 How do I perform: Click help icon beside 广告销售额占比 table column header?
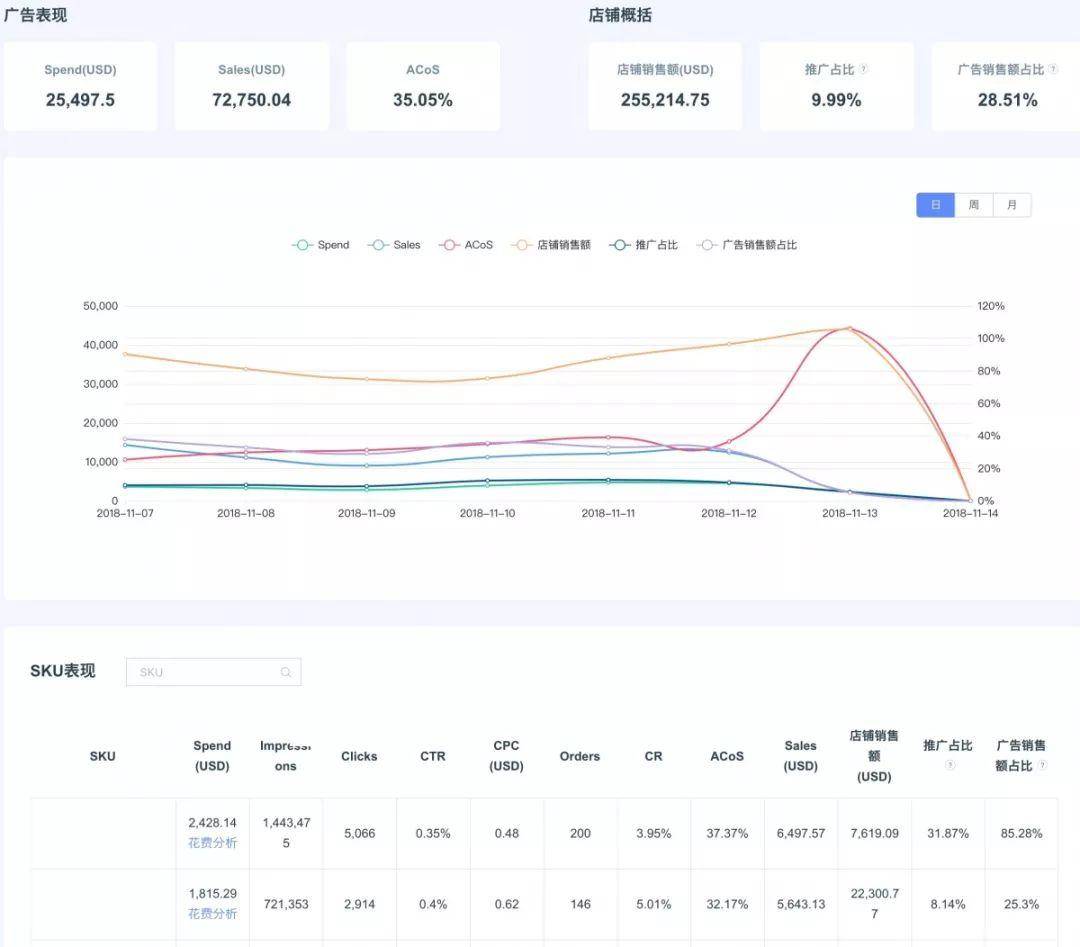1043,765
